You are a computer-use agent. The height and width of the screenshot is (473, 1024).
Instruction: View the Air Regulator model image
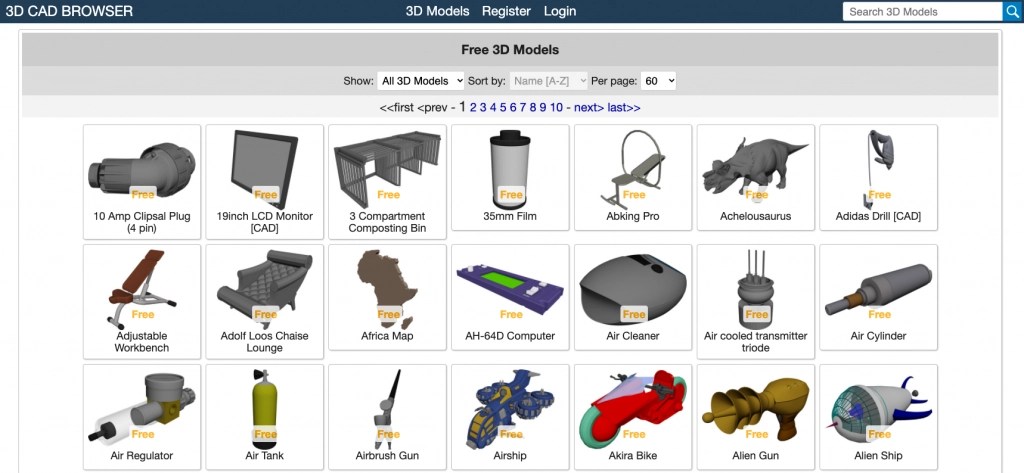[x=142, y=406]
